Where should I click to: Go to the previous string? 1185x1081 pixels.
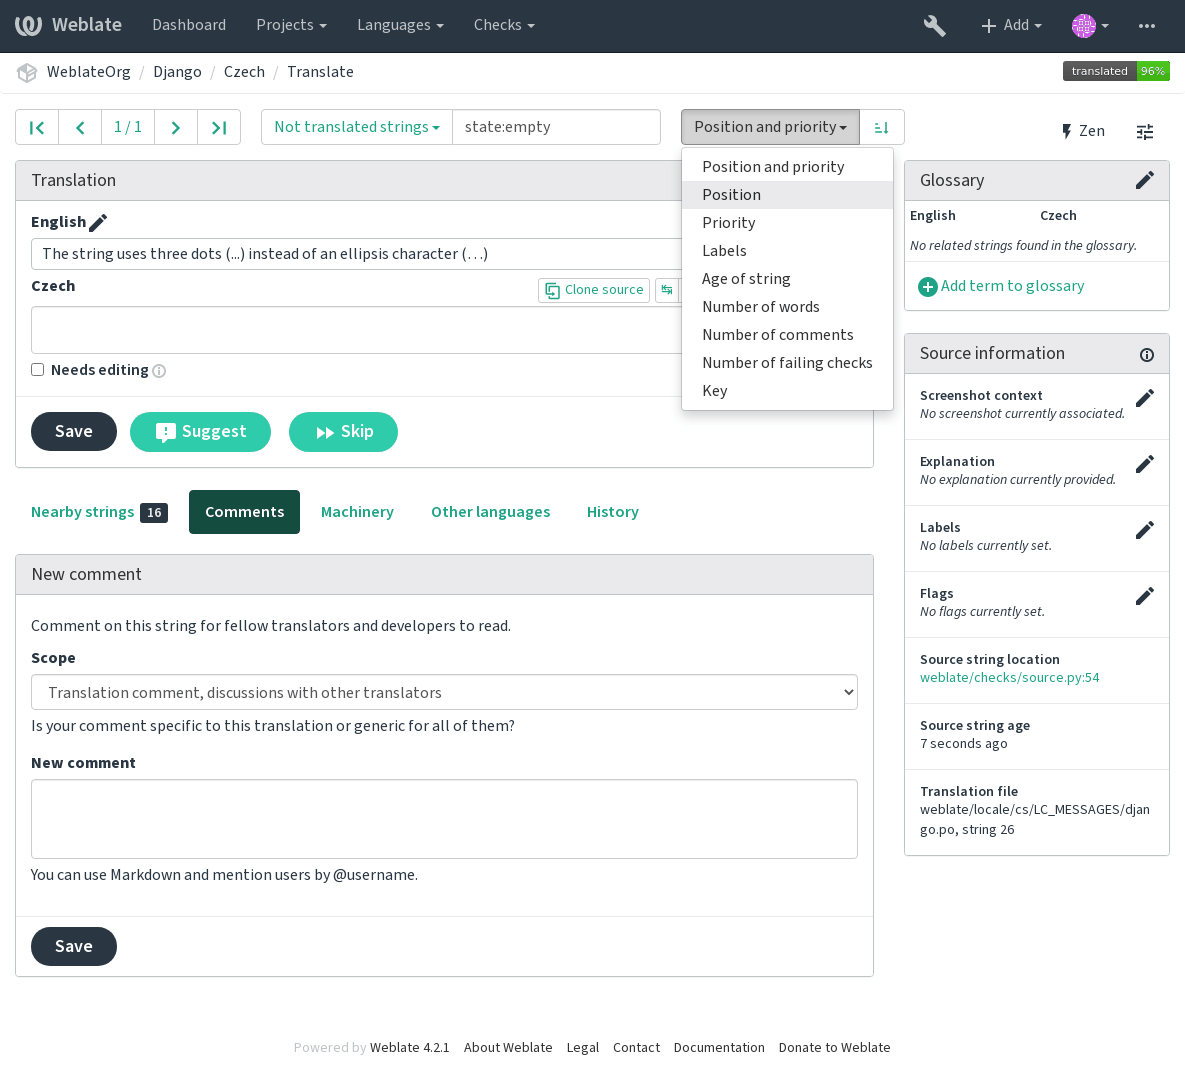(80, 128)
